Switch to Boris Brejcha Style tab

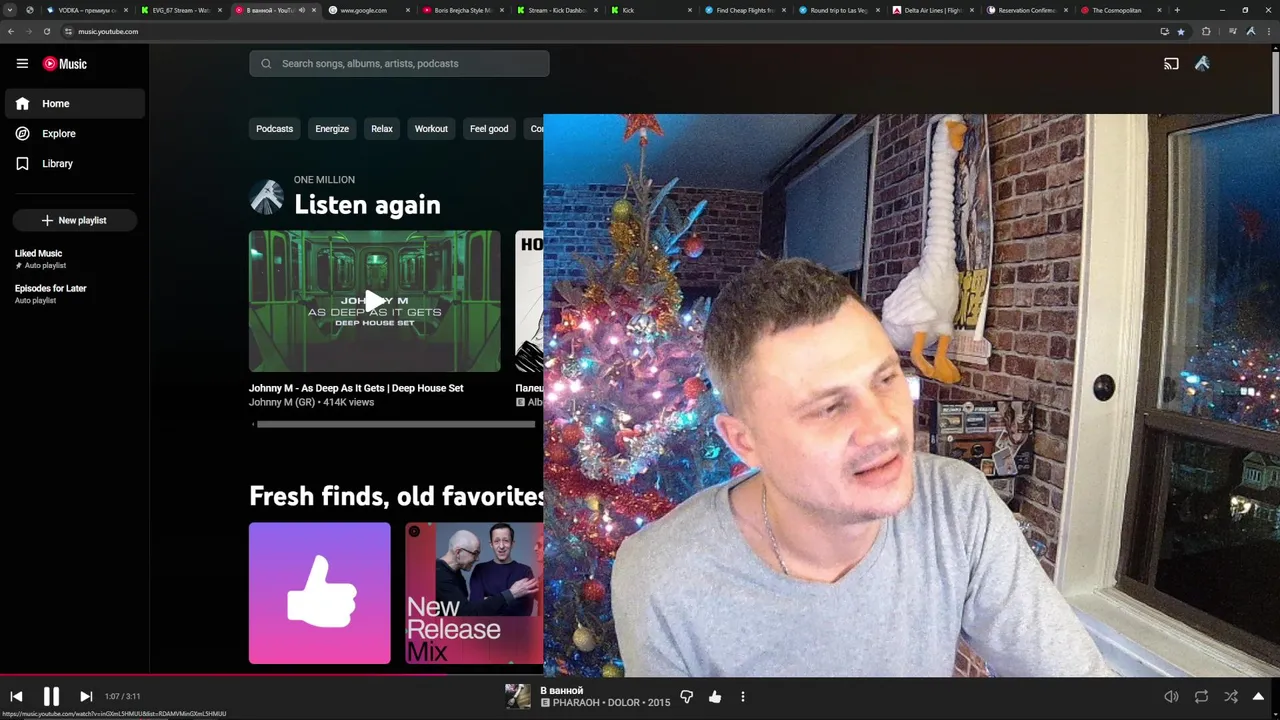(x=463, y=10)
